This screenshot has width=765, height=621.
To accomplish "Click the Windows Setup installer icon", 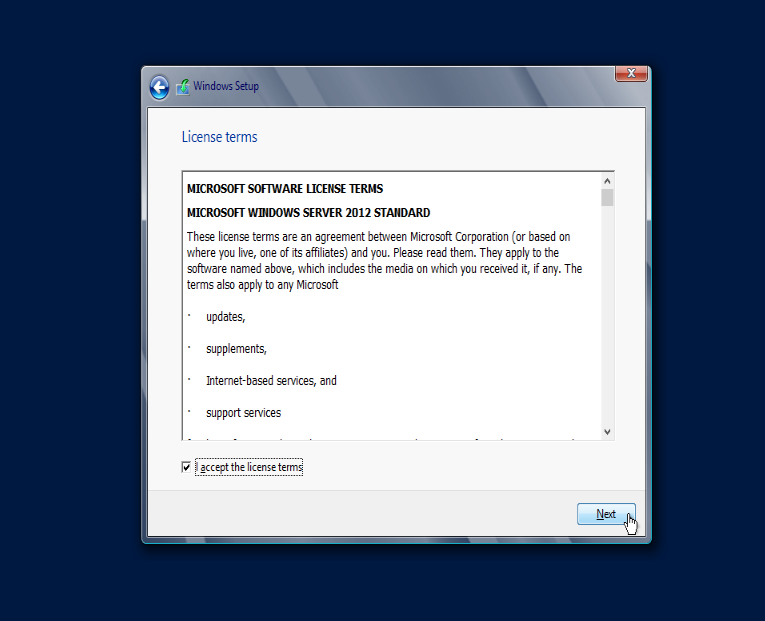I will (183, 87).
